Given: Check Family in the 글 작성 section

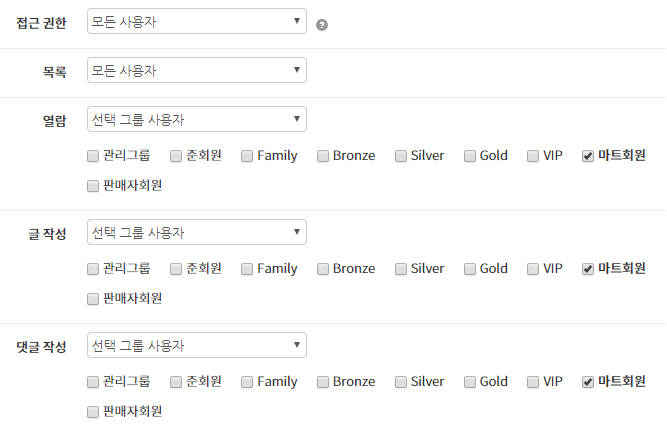Looking at the screenshot, I should (x=247, y=269).
